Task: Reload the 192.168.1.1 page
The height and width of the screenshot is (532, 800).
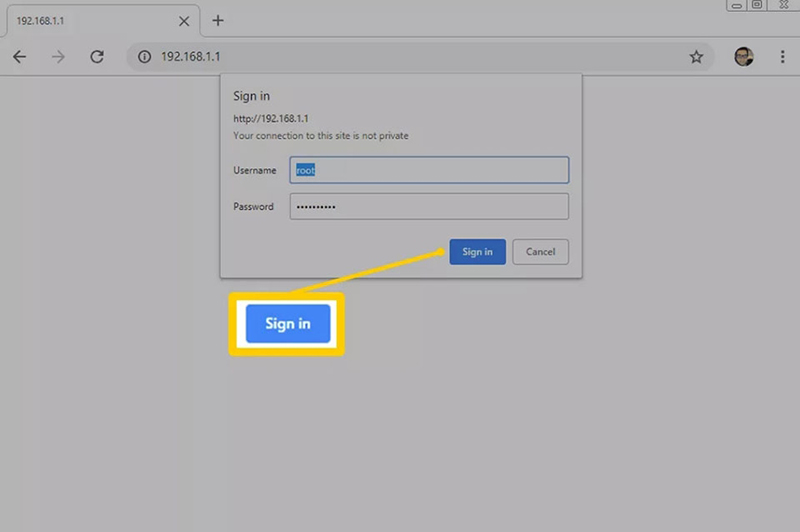Action: point(97,57)
